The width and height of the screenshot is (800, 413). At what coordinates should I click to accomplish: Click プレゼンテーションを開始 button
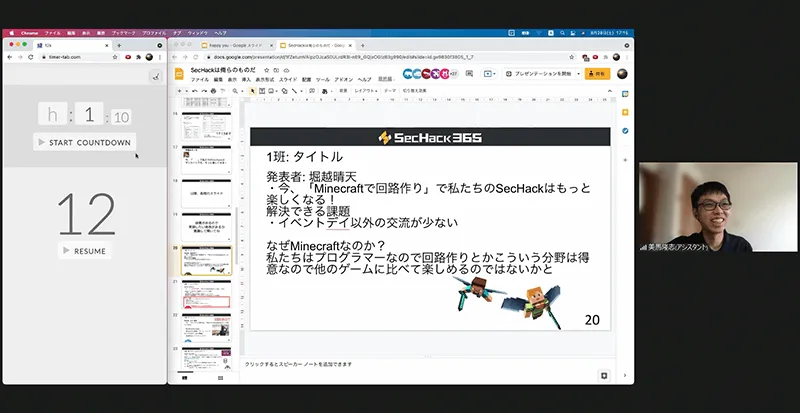tap(539, 74)
